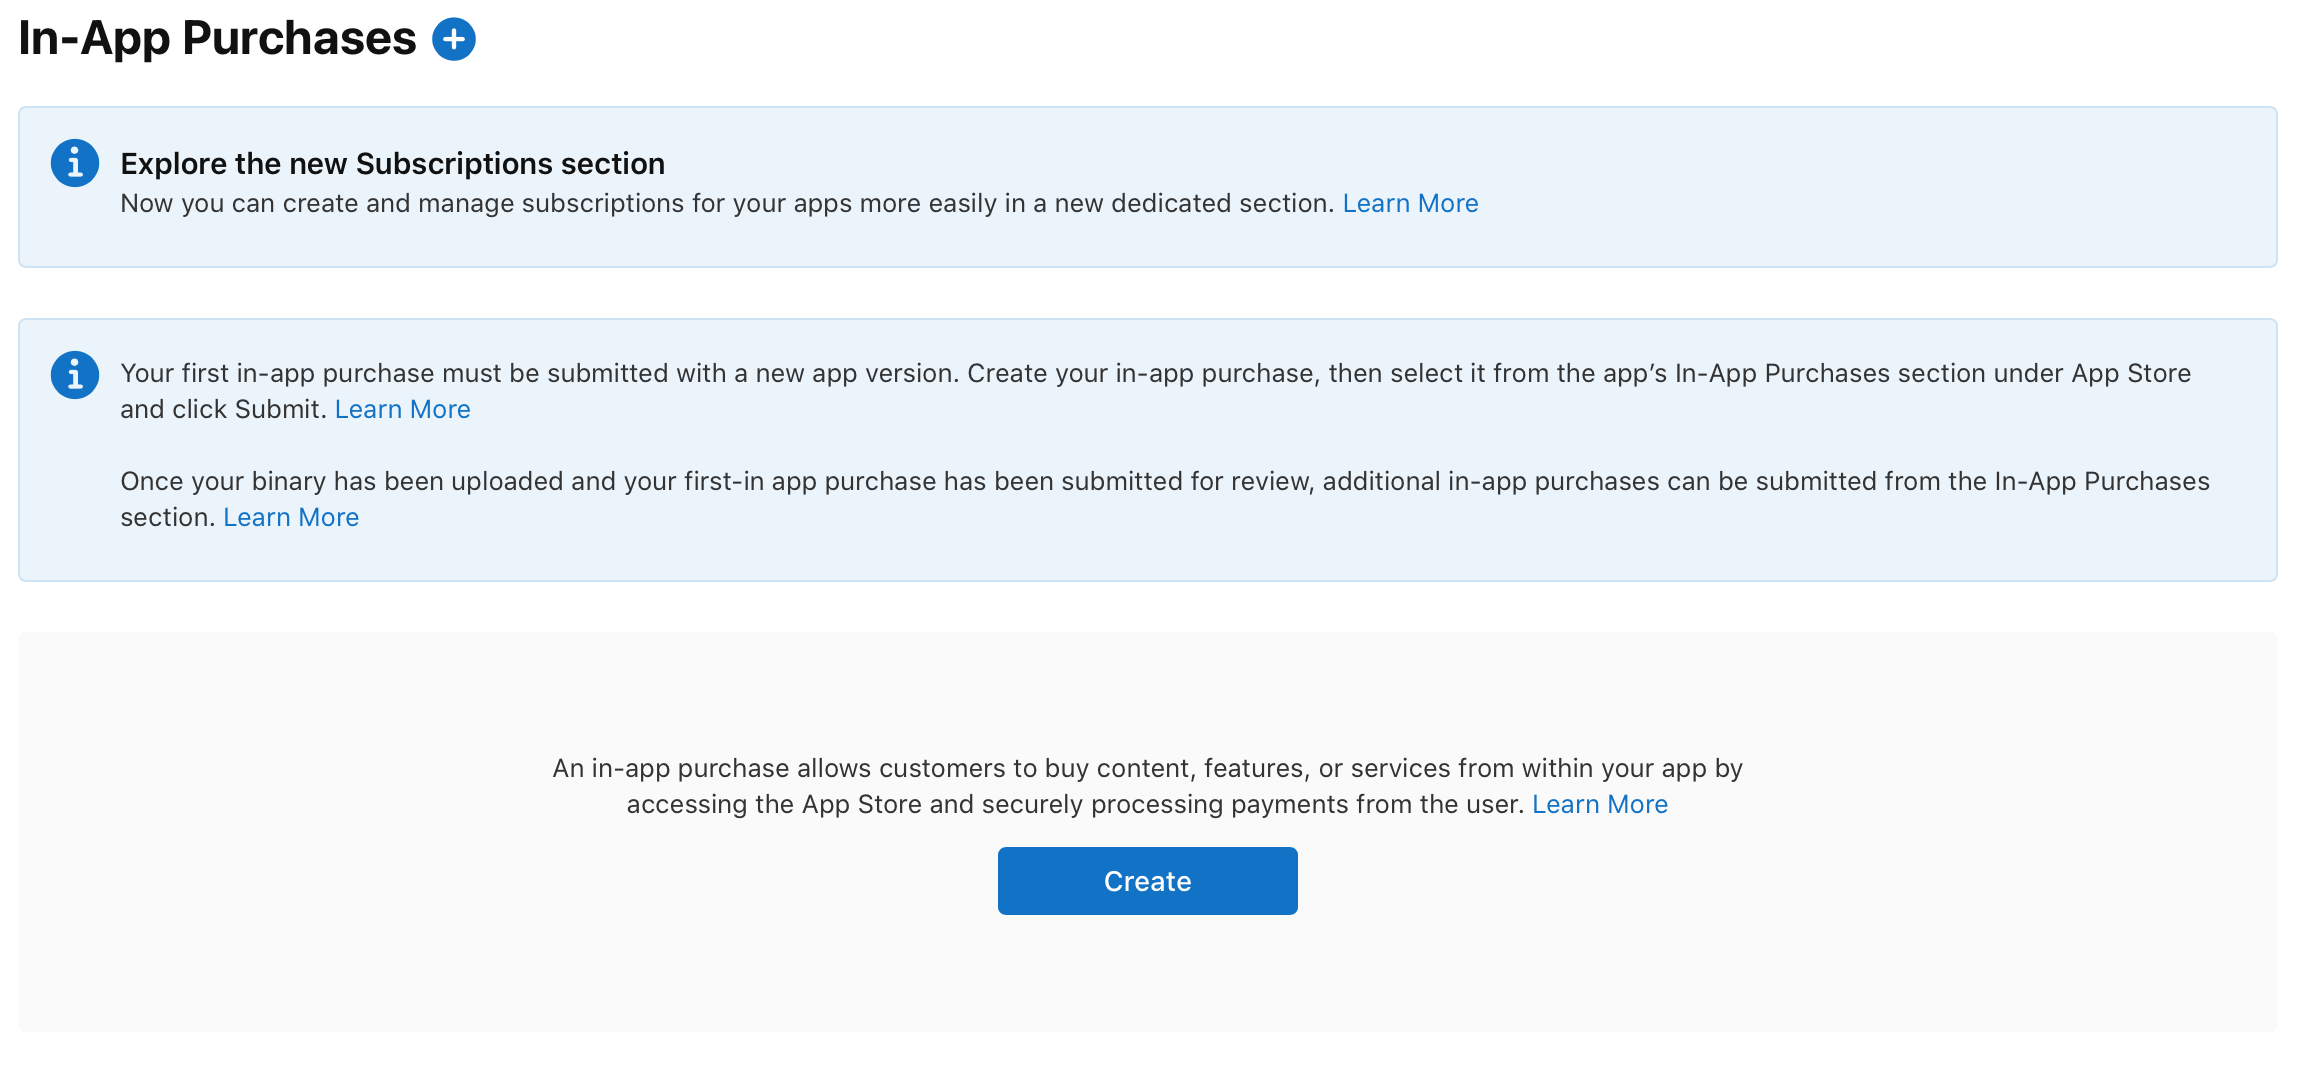This screenshot has width=2306, height=1066.
Task: Click the info icon in Subscriptions banner
Action: click(75, 163)
